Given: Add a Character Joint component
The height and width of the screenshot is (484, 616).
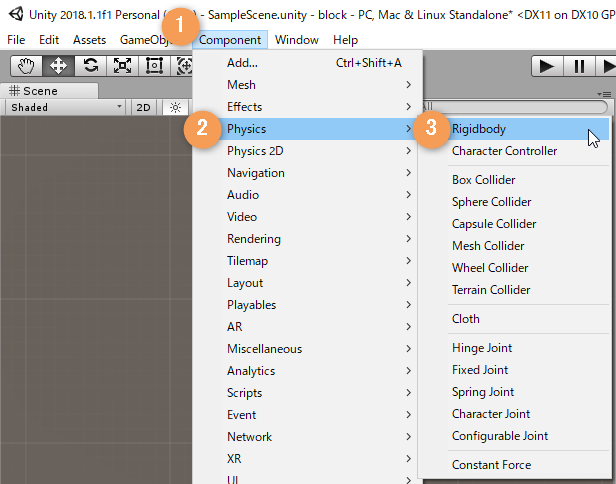Looking at the screenshot, I should 514,414.
